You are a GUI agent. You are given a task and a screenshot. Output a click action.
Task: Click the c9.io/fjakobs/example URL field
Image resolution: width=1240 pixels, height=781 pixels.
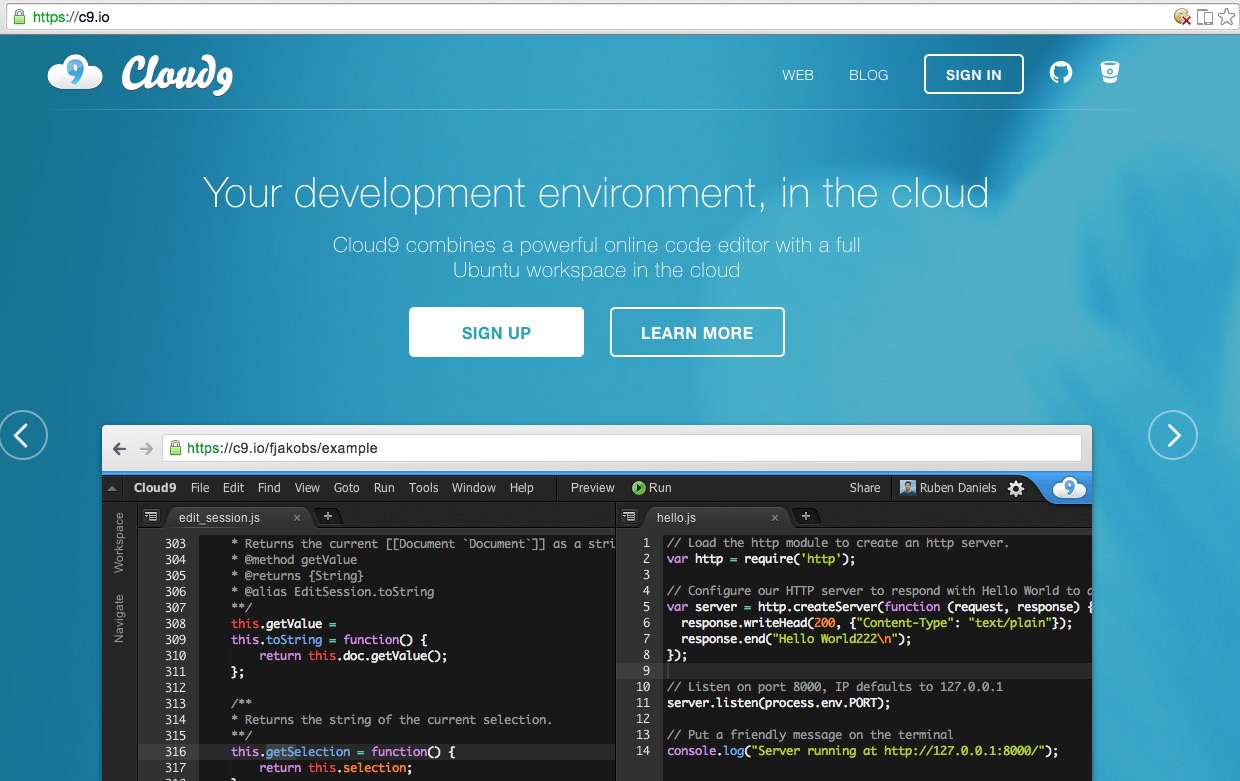click(x=622, y=448)
